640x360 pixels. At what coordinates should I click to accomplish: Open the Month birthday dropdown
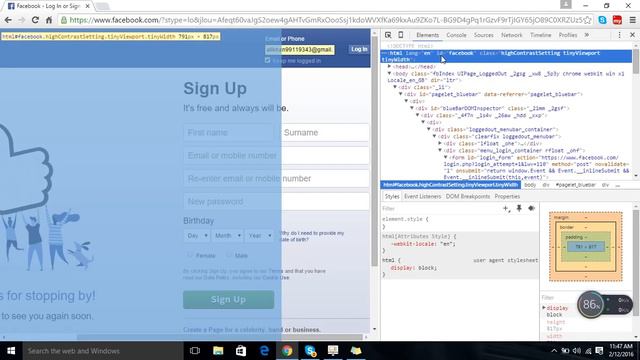coord(227,236)
